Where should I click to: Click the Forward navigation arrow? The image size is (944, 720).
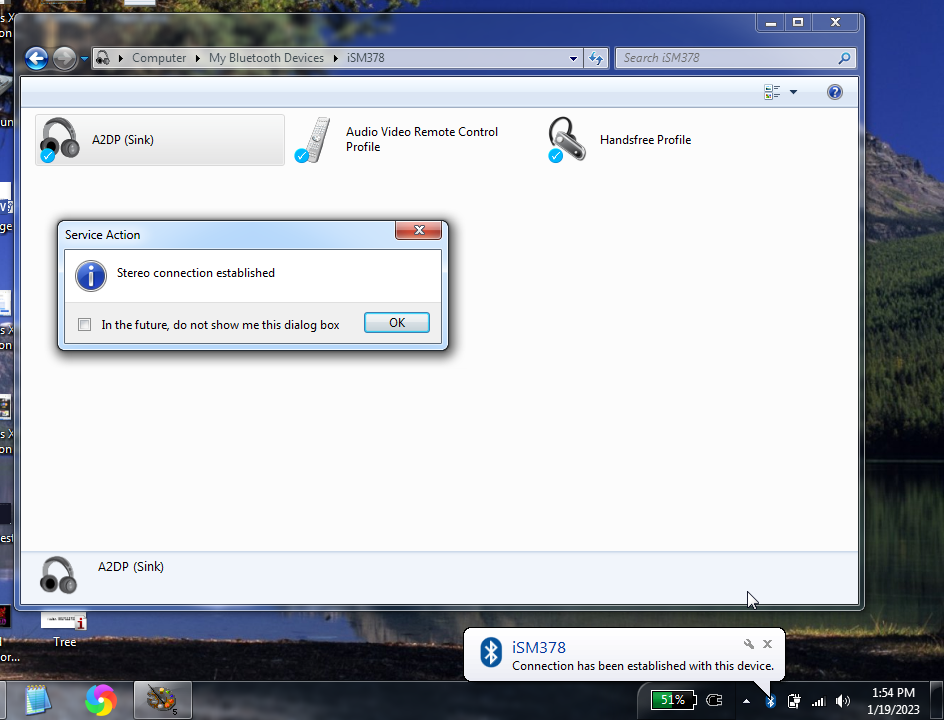(64, 58)
